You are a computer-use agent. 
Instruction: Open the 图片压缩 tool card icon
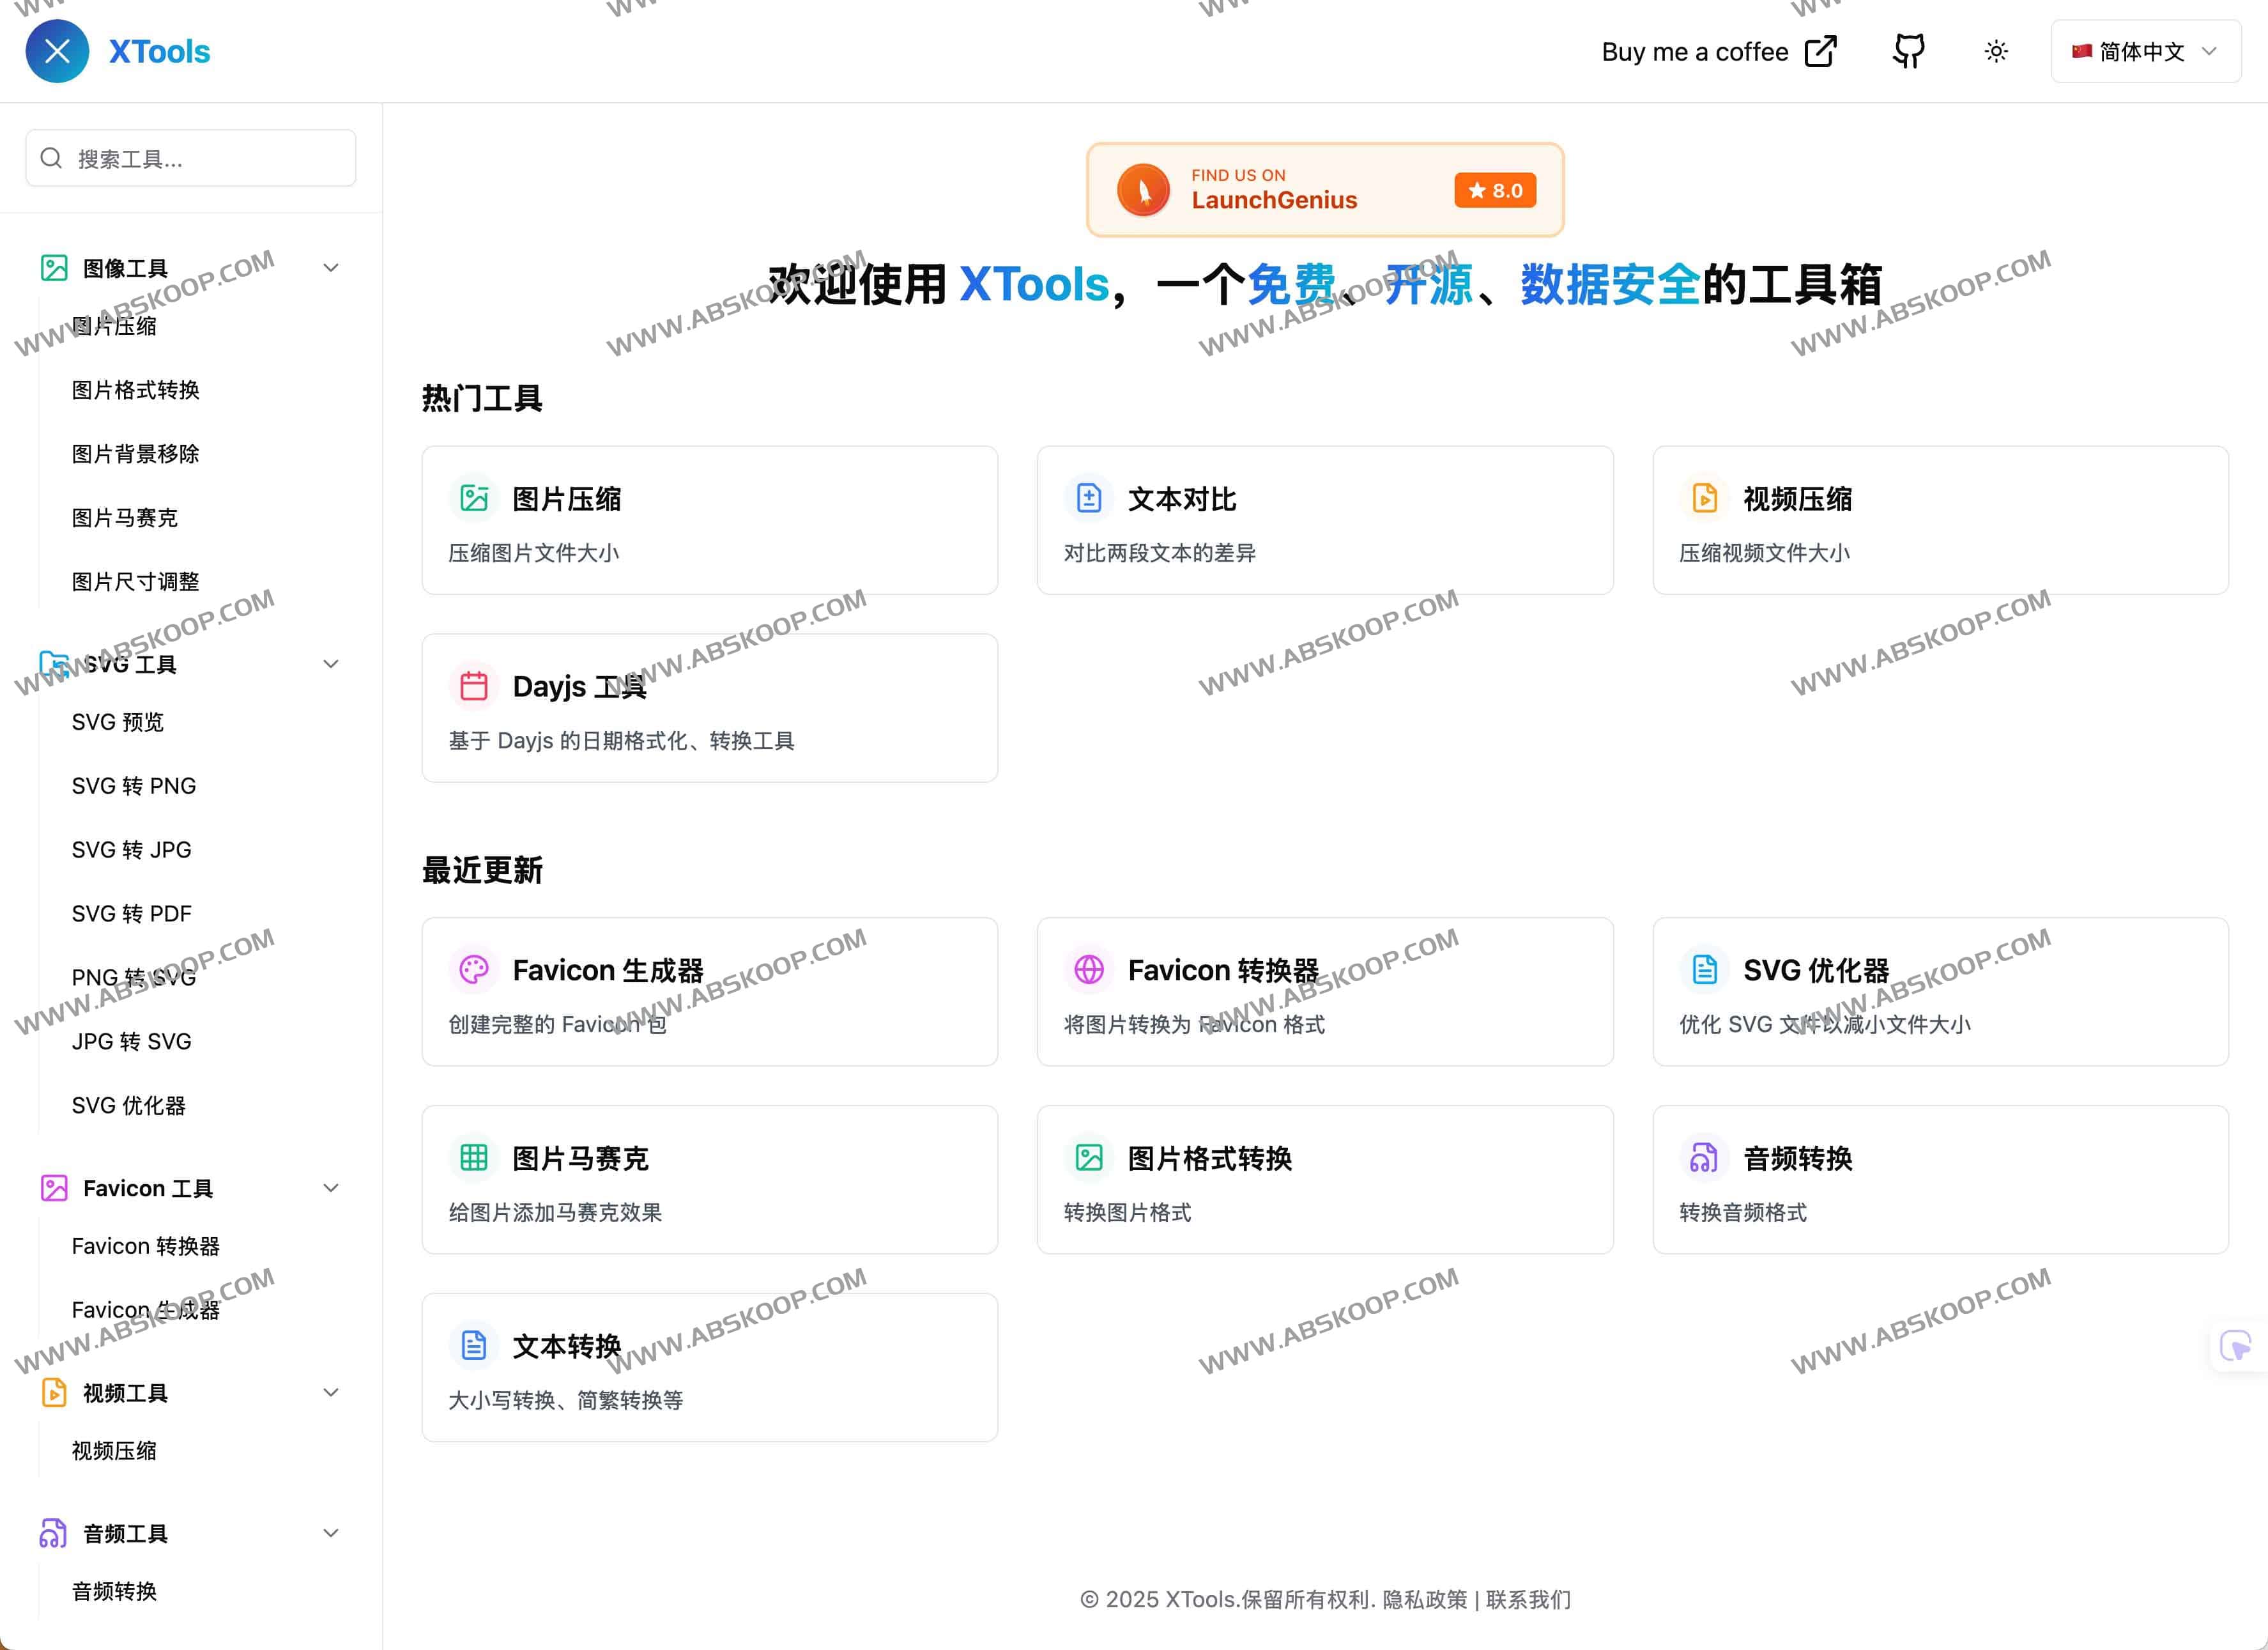474,497
